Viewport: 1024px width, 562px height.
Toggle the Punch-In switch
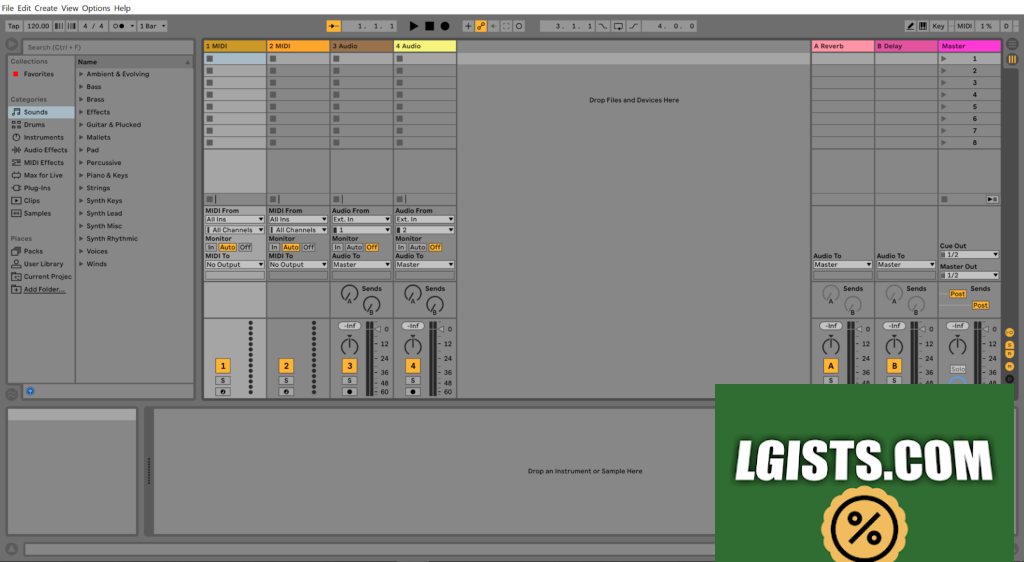[x=603, y=26]
